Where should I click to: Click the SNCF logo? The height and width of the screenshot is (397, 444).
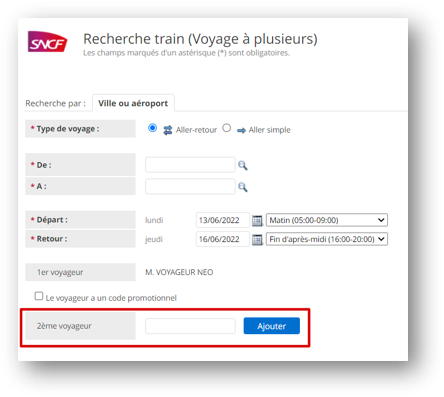[47, 42]
